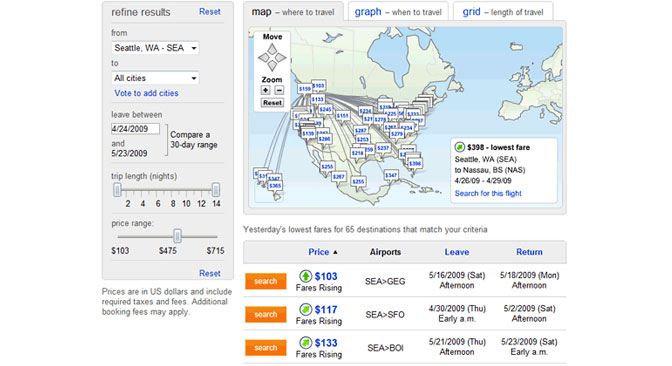This screenshot has height=366, width=672.
Task: Click the Reset link below the price range
Action: (x=210, y=273)
